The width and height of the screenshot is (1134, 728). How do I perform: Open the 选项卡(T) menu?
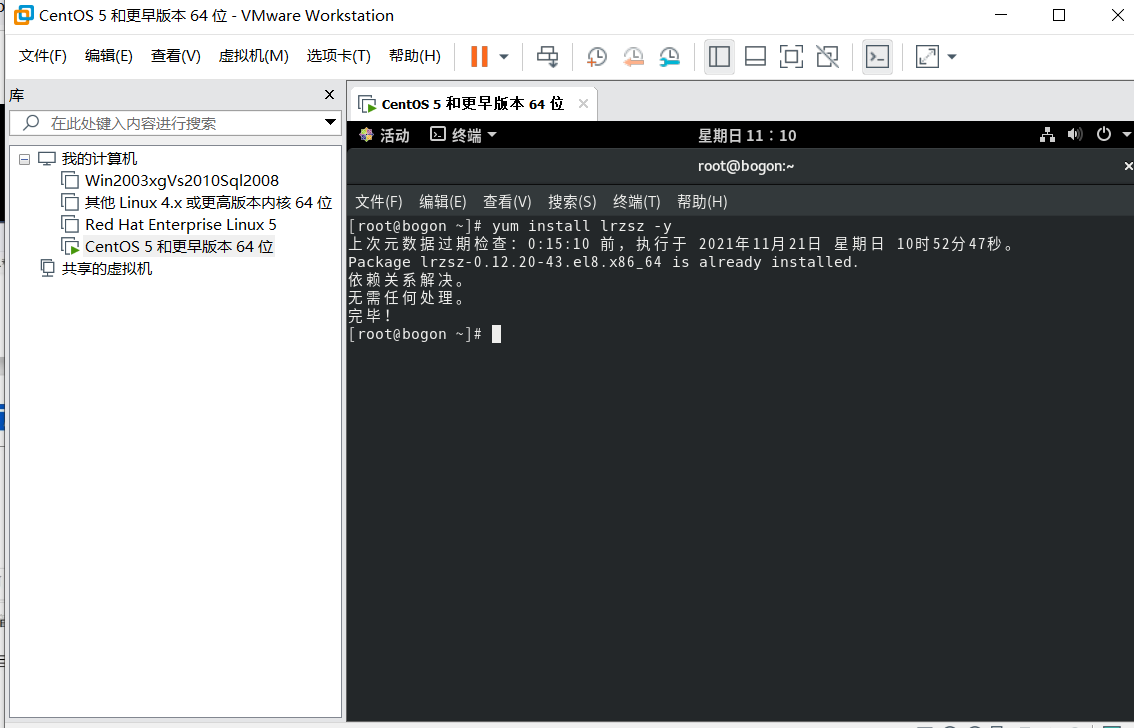pos(338,56)
